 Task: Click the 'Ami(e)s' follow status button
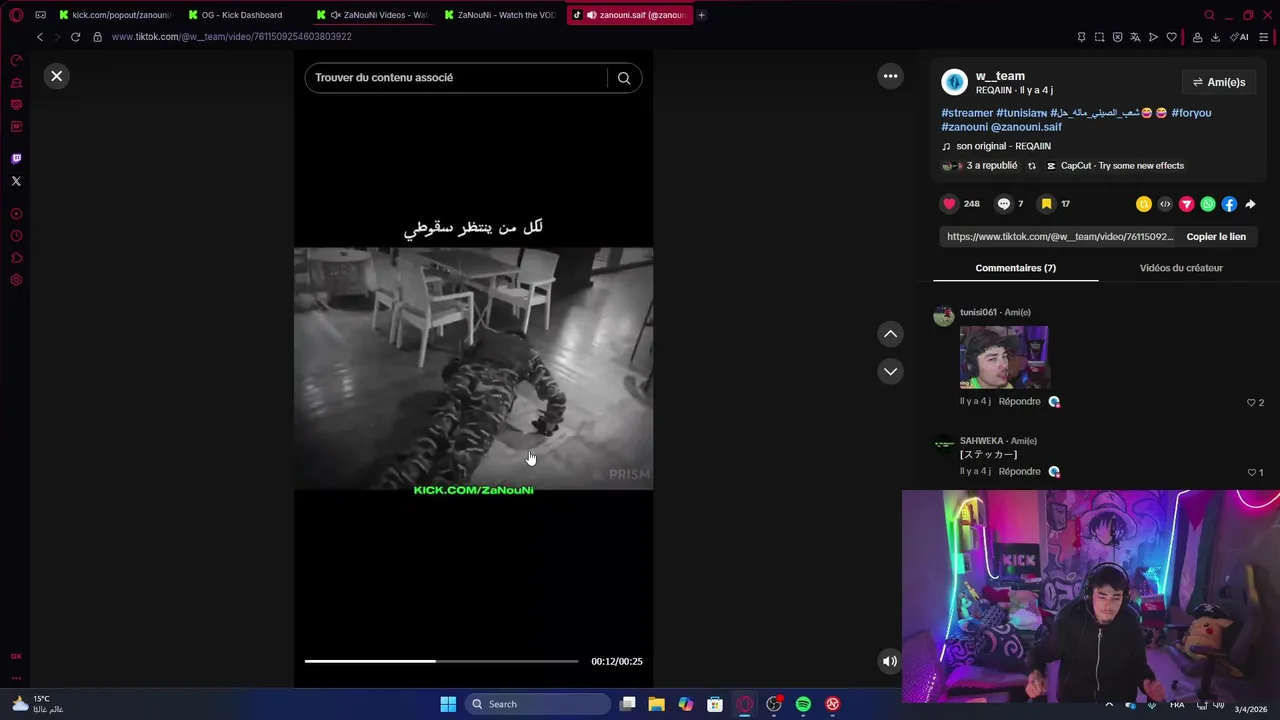click(x=1219, y=82)
